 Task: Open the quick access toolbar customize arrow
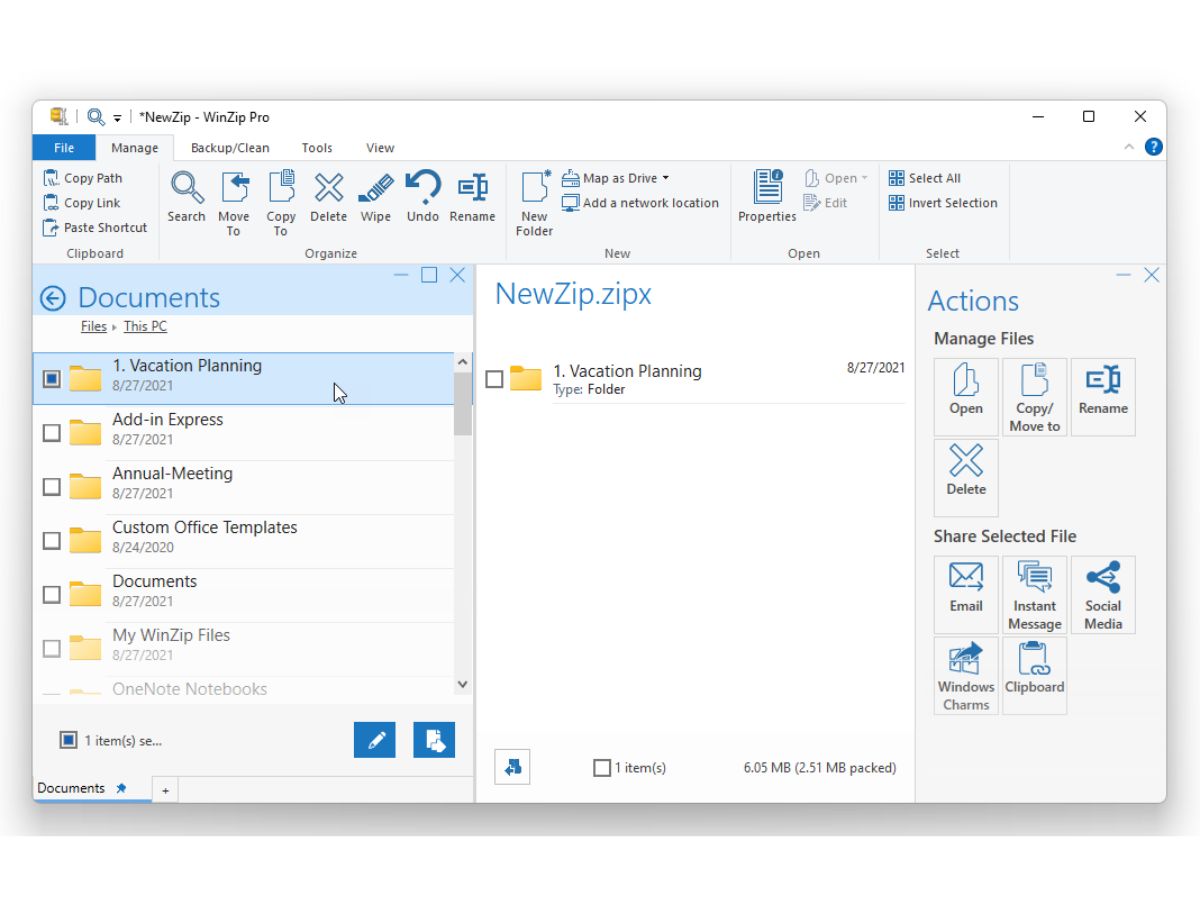click(117, 118)
